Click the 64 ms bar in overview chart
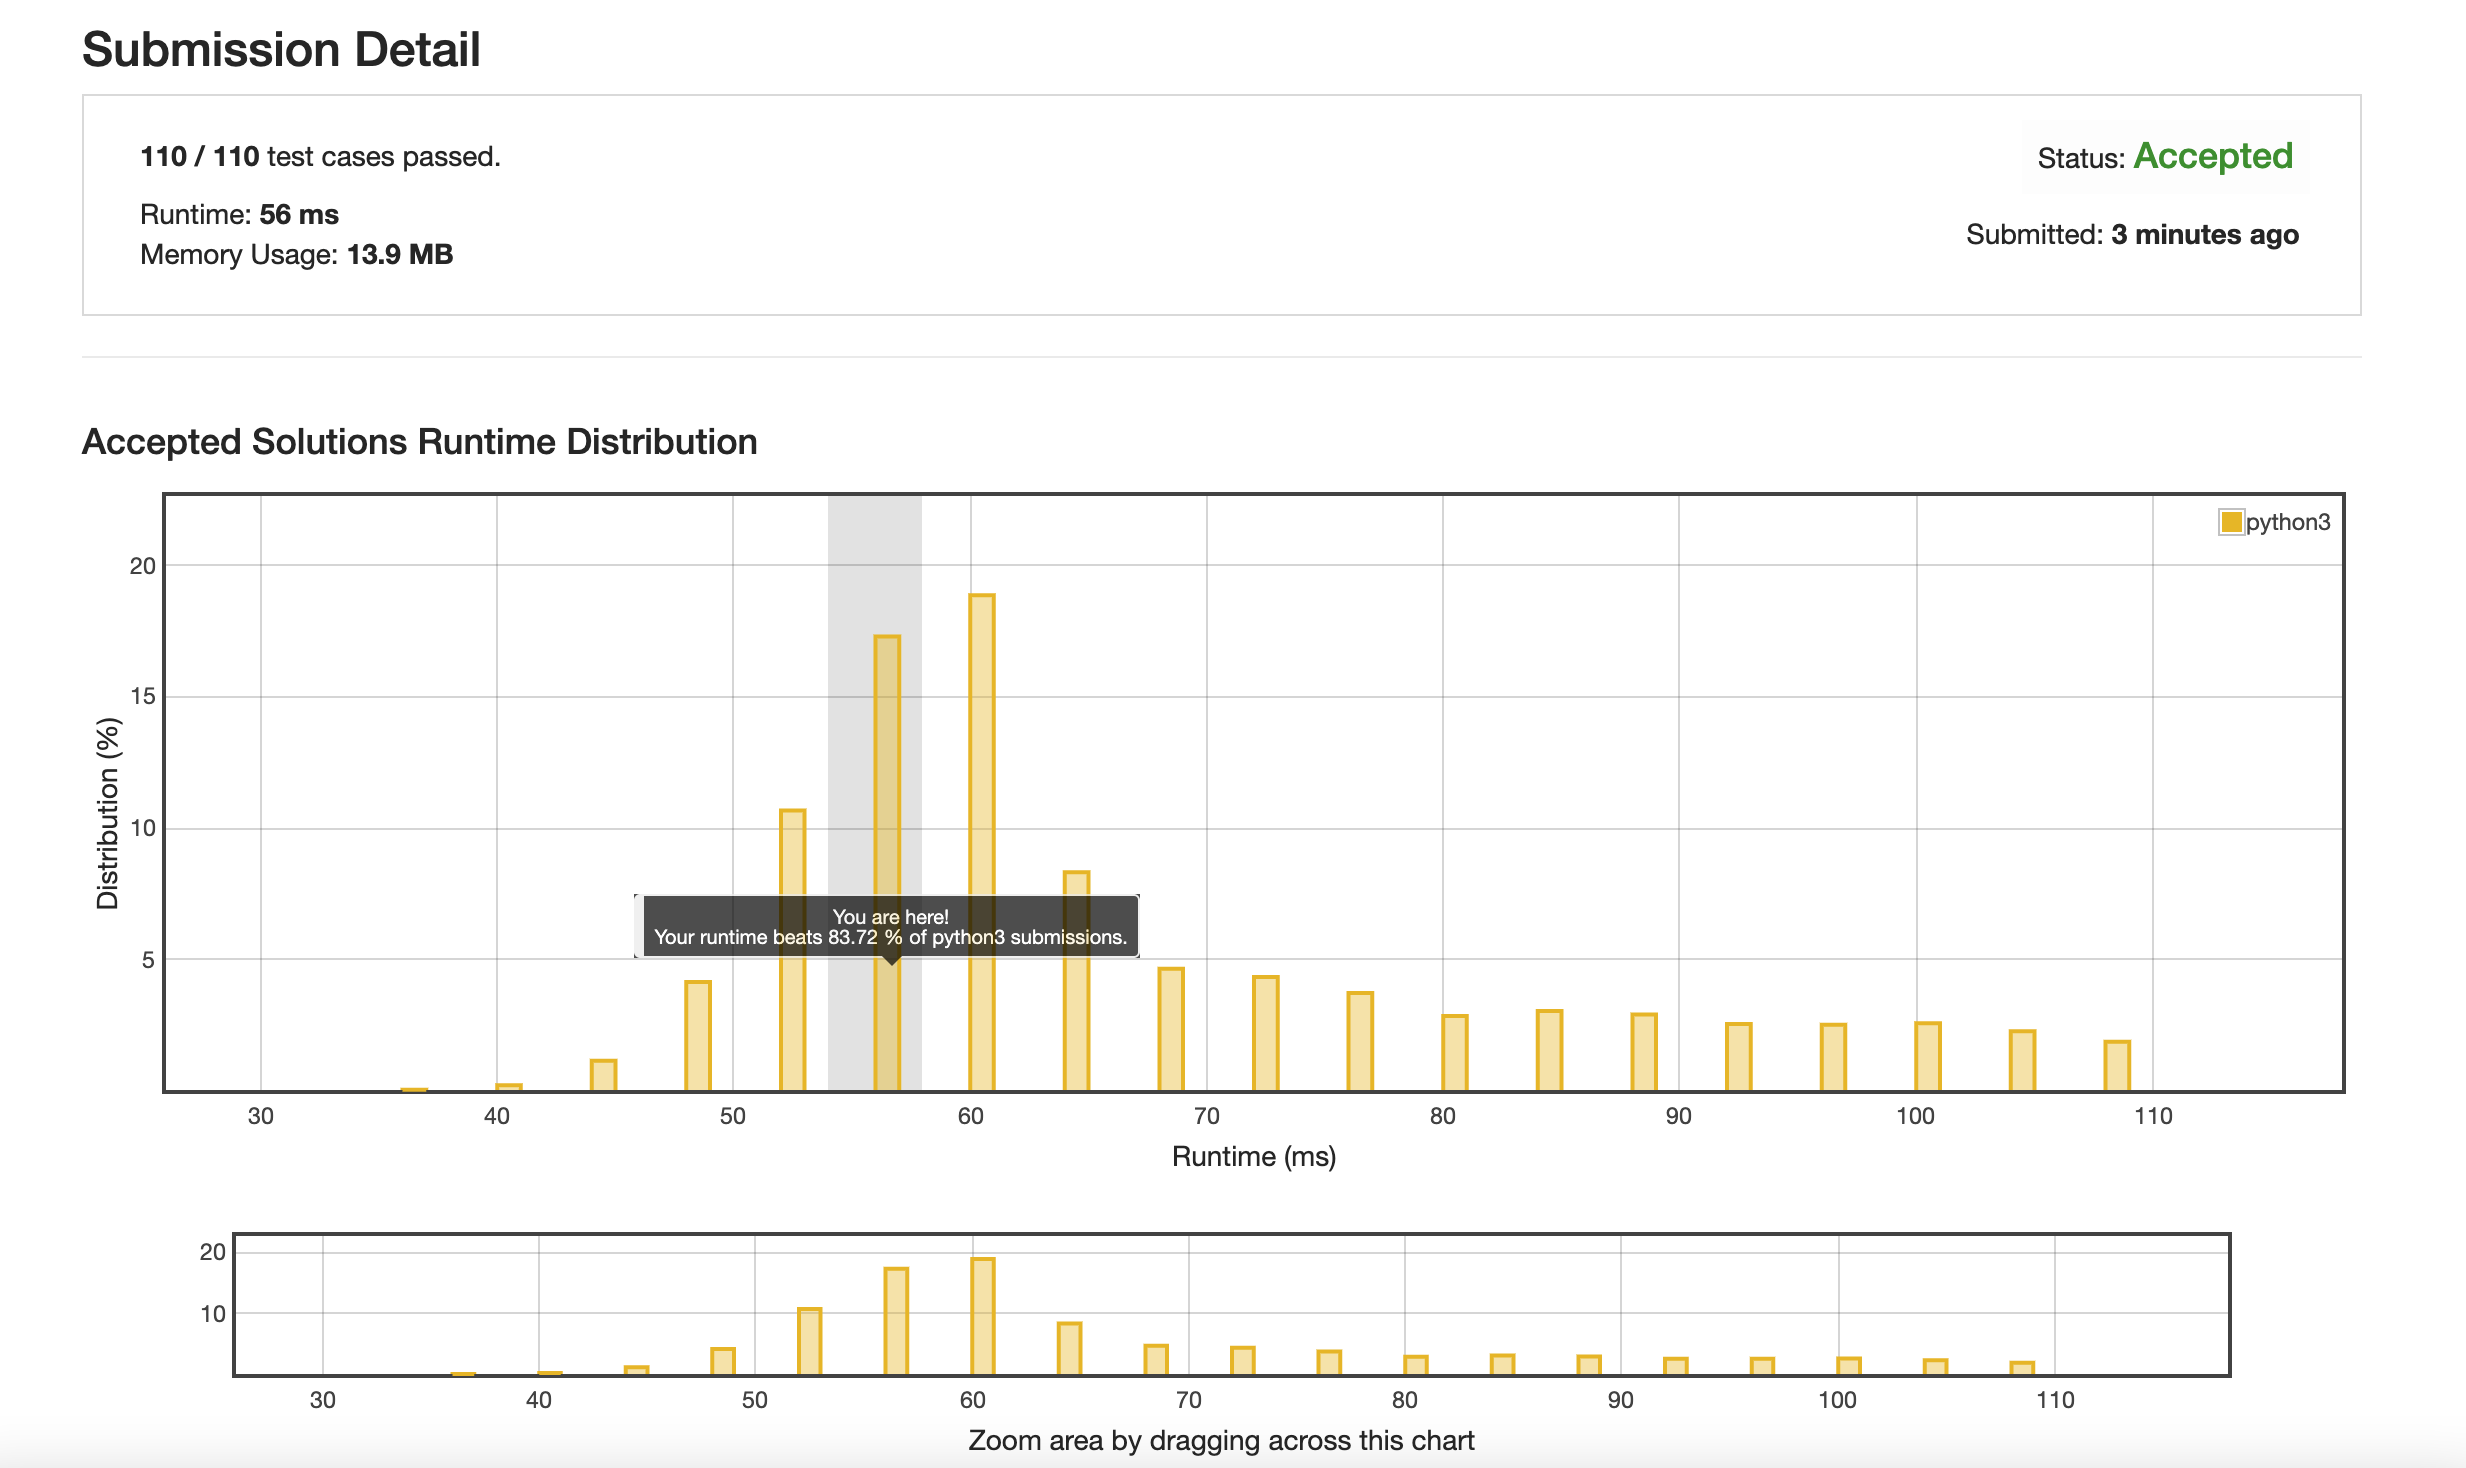 coord(1069,1348)
